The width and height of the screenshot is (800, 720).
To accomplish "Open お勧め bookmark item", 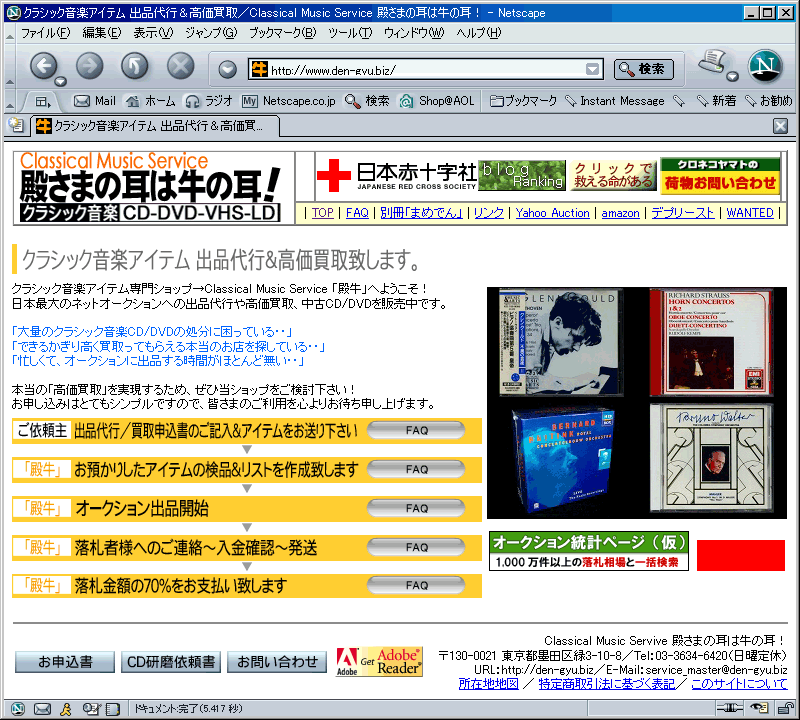I will point(769,101).
